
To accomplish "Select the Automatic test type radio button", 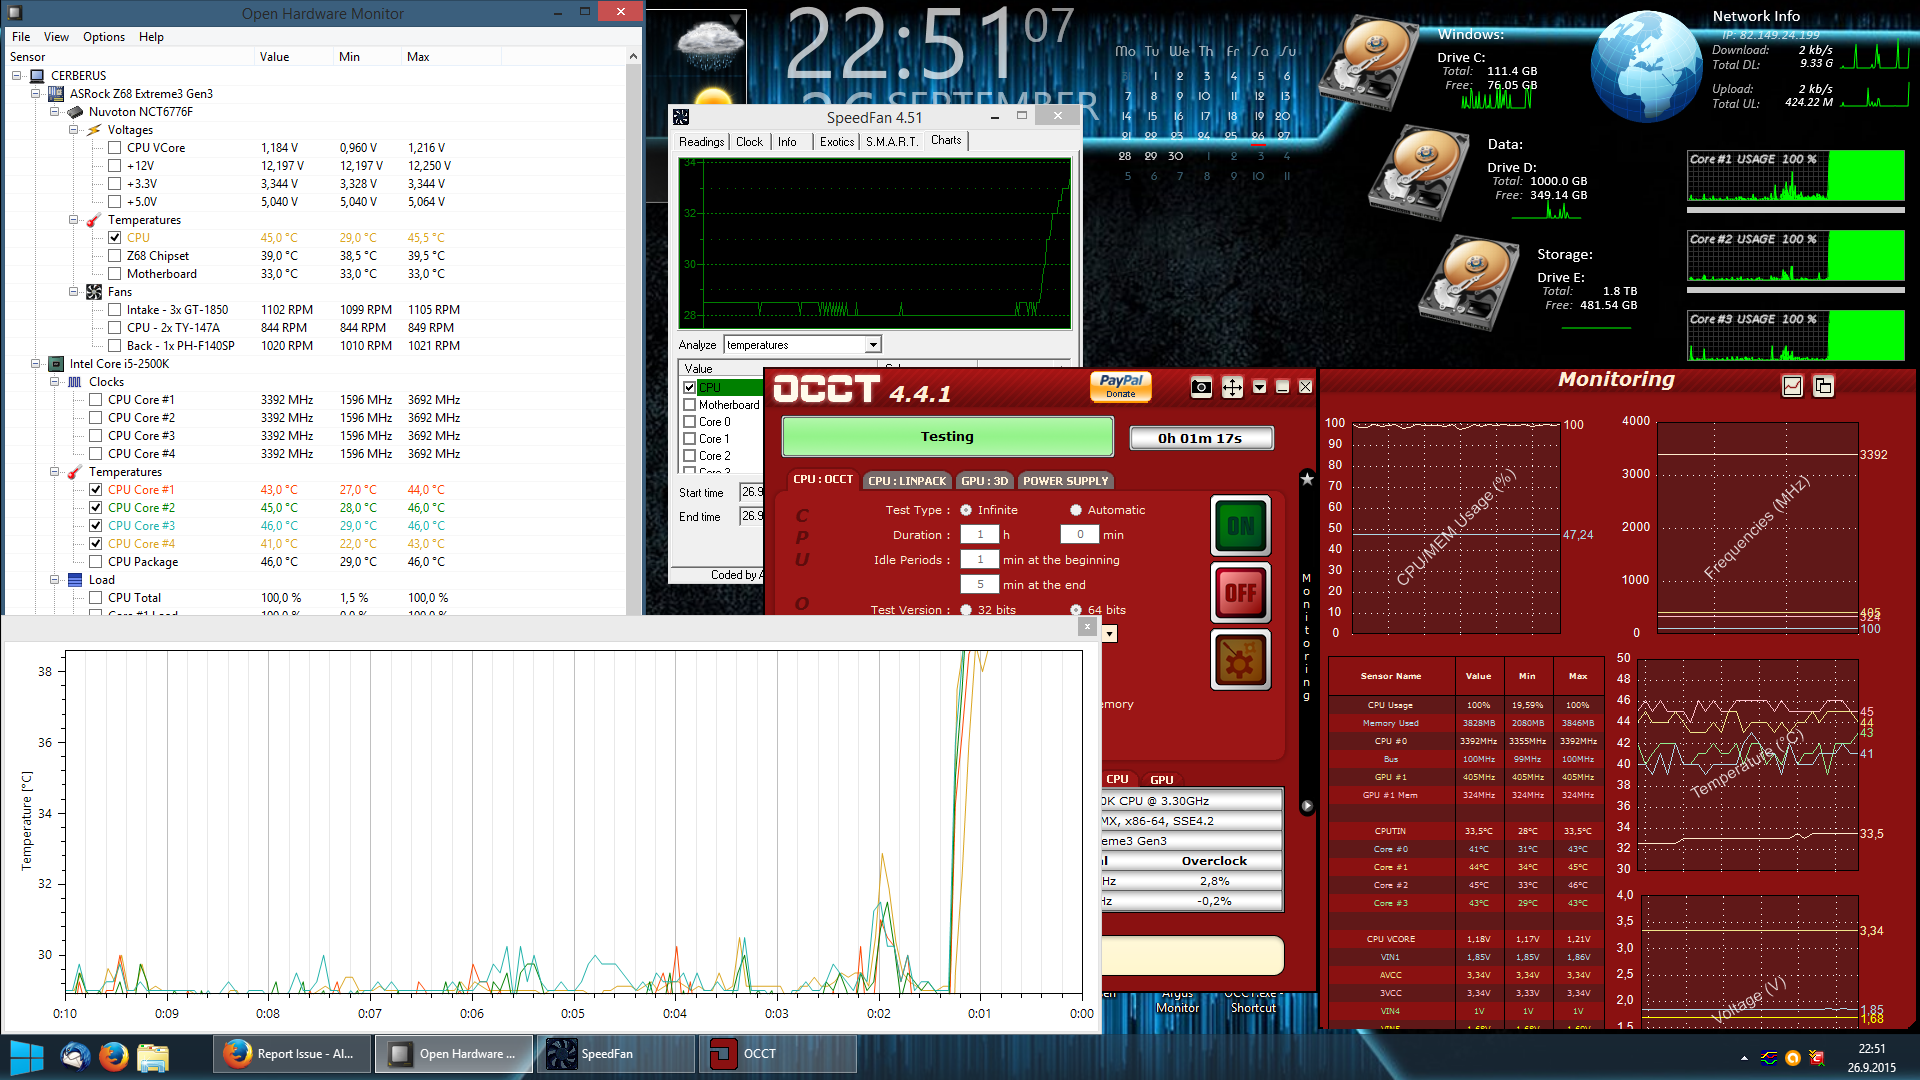I will tap(1076, 510).
